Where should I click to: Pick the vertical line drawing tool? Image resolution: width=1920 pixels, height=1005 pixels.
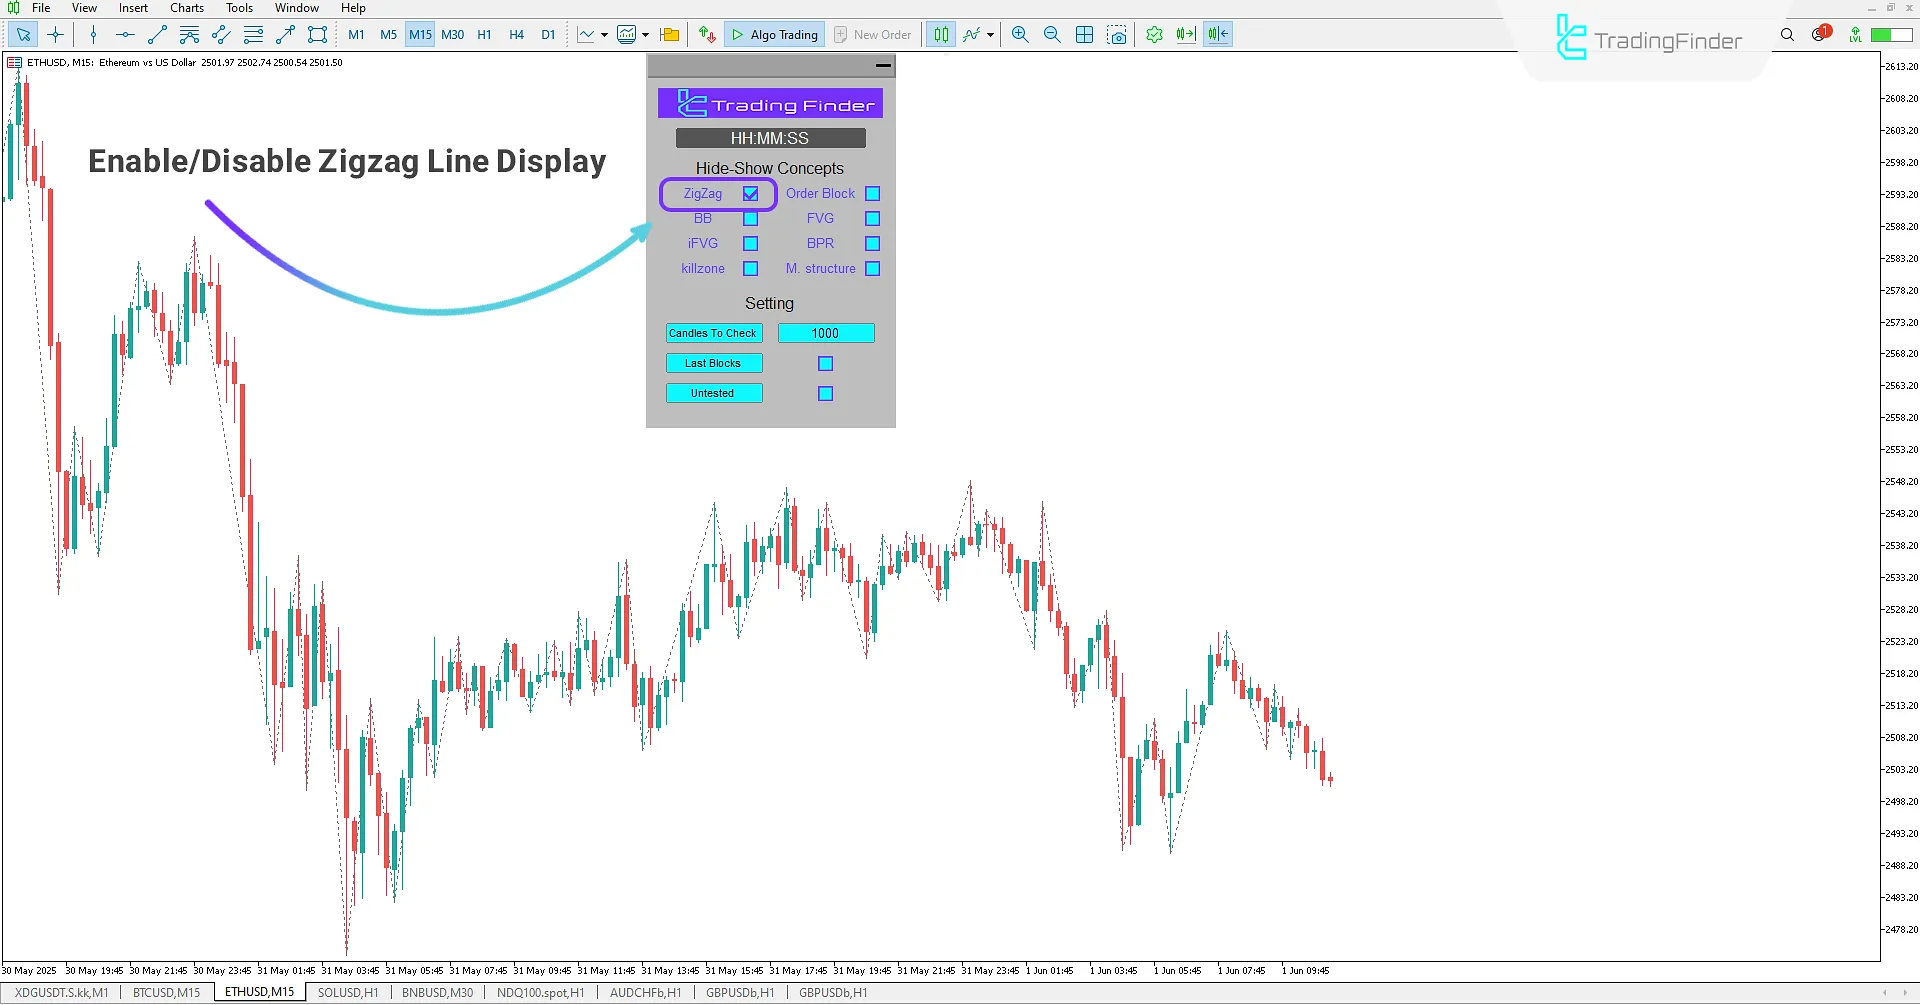tap(93, 35)
